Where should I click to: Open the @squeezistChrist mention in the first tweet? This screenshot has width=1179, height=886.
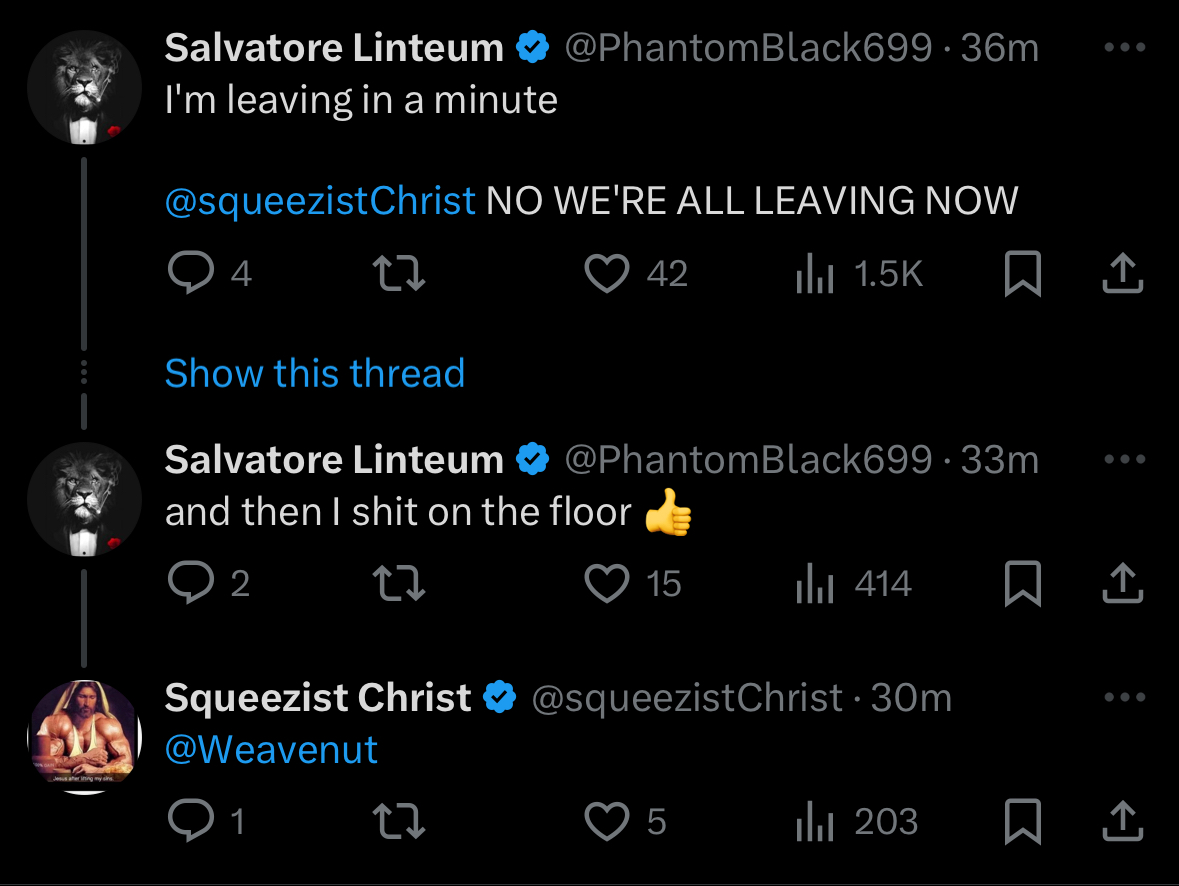pyautogui.click(x=320, y=200)
